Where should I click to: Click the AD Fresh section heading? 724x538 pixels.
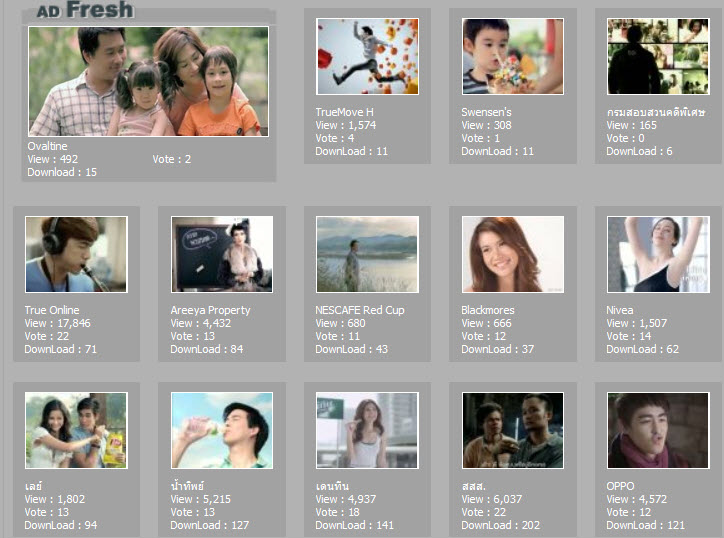[85, 10]
